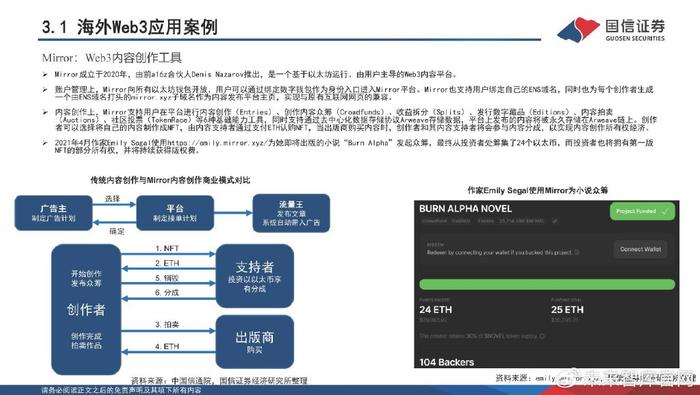Click the Guosen Securities logo icon

point(579,29)
